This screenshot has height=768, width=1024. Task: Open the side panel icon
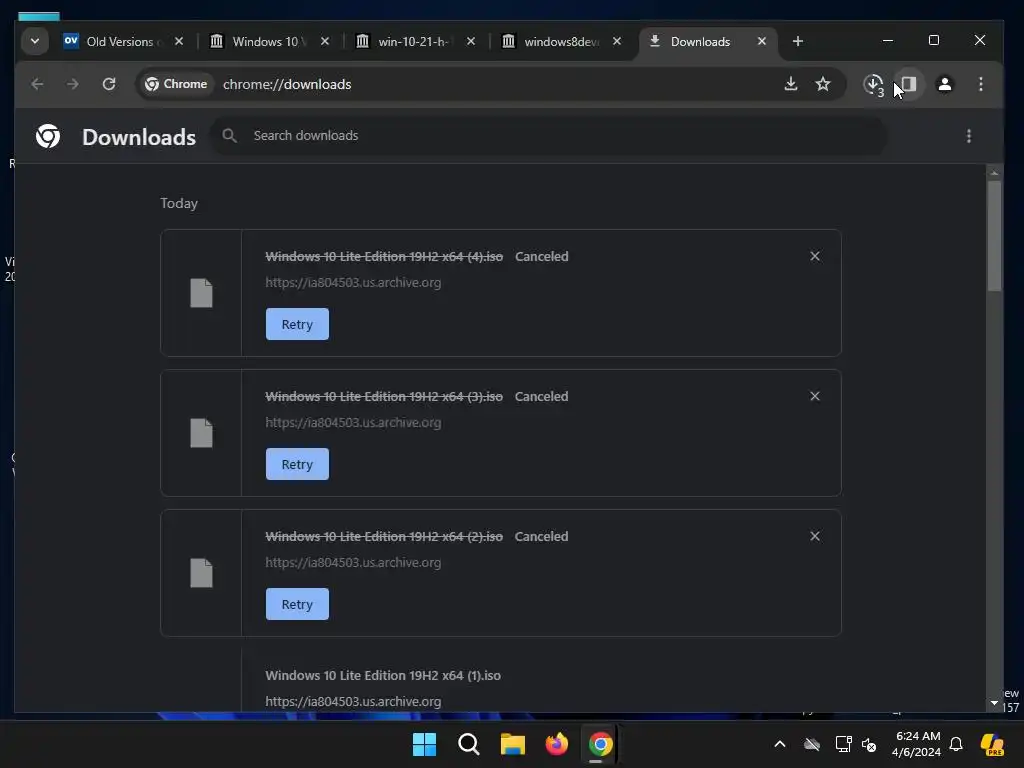(908, 84)
